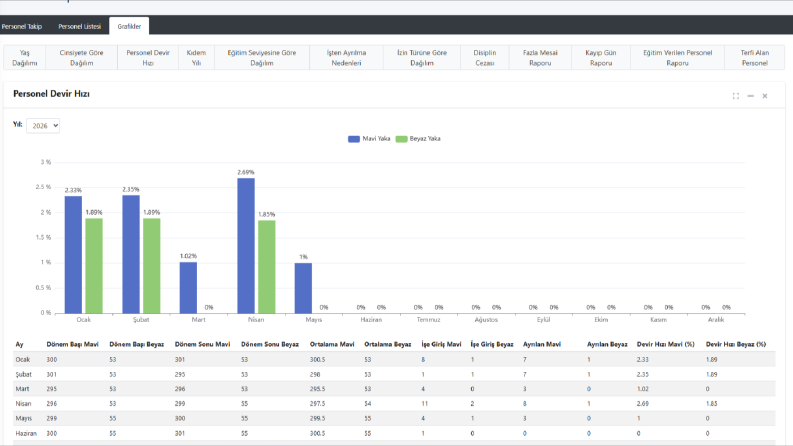Image resolution: width=793 pixels, height=446 pixels.
Task: Open the Kayıp Gün Raporu
Action: tap(601, 58)
